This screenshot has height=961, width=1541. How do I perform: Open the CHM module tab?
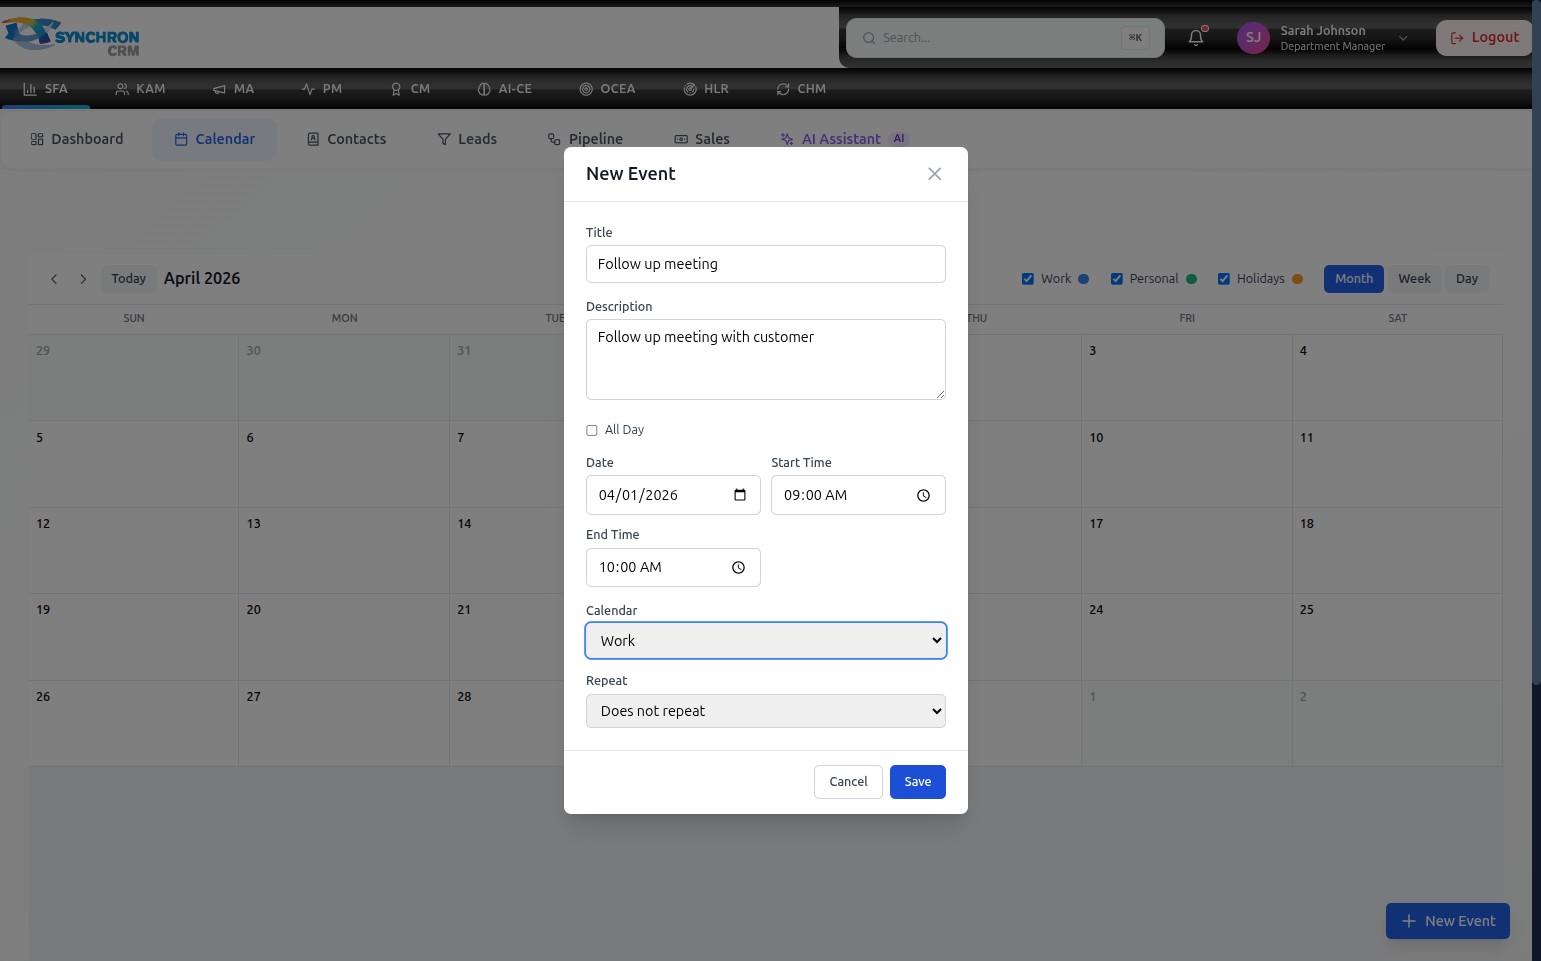801,89
